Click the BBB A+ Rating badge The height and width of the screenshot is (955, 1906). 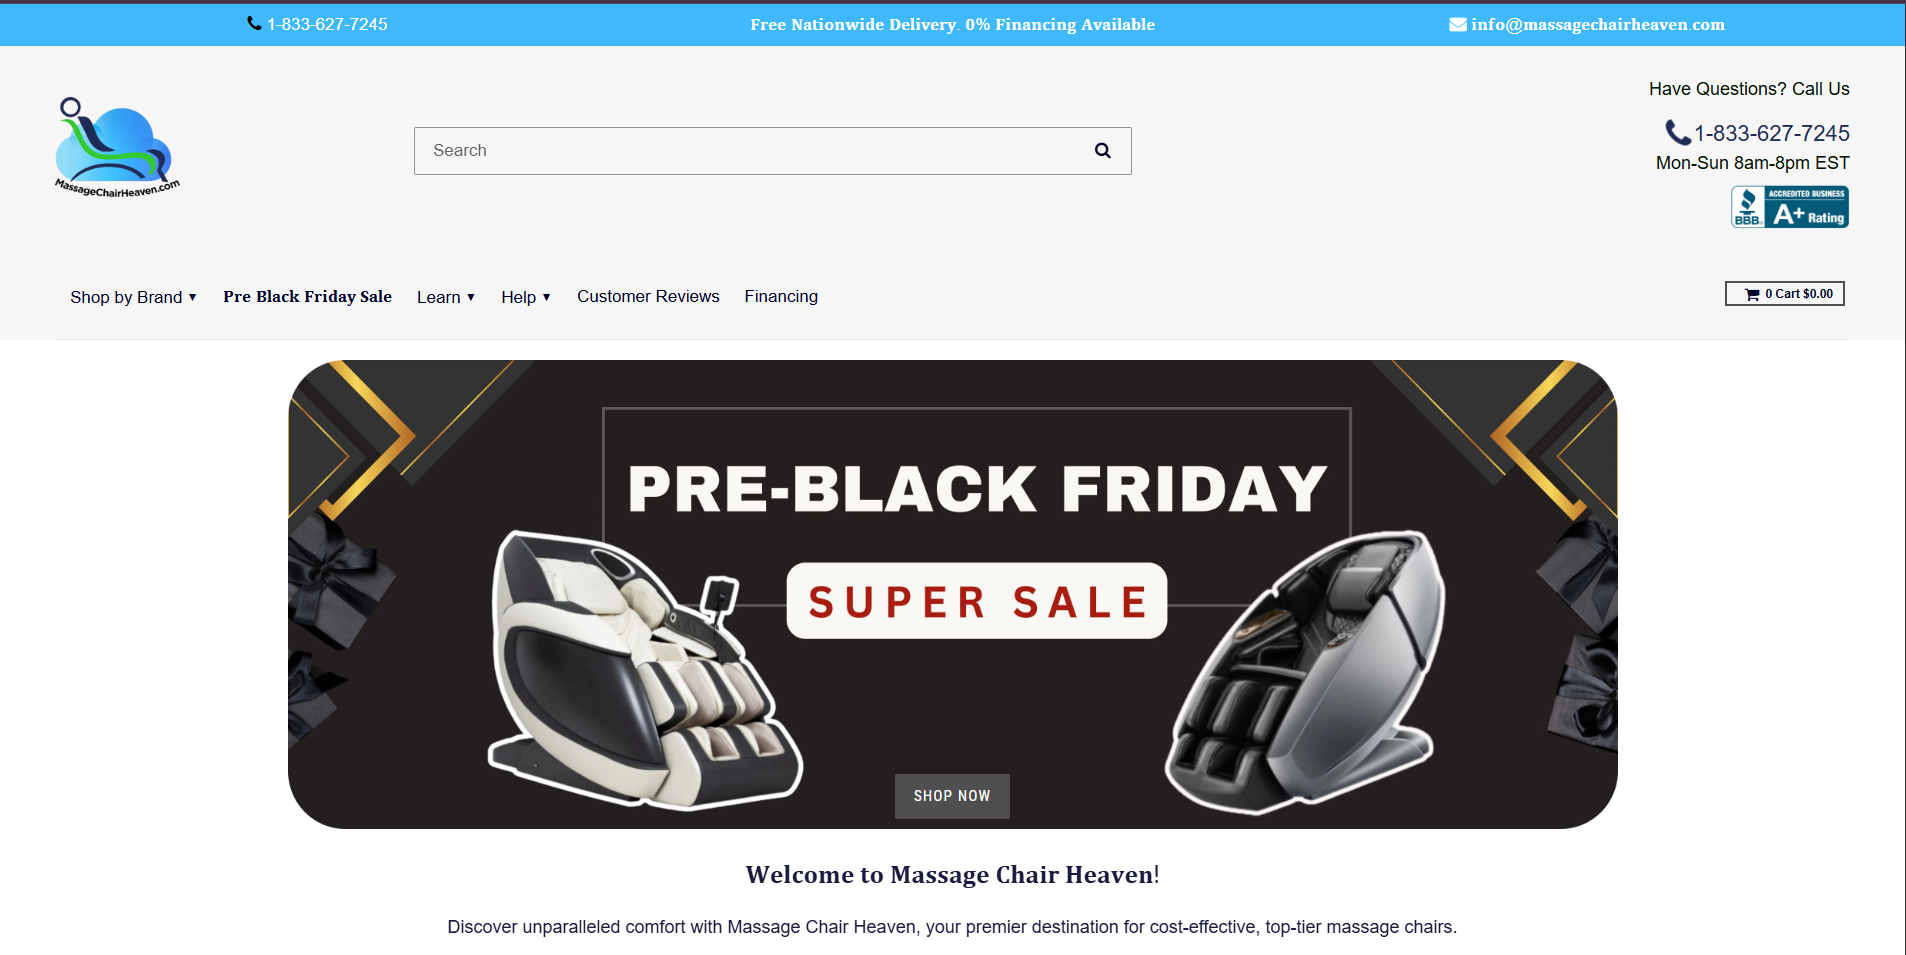click(x=1789, y=207)
